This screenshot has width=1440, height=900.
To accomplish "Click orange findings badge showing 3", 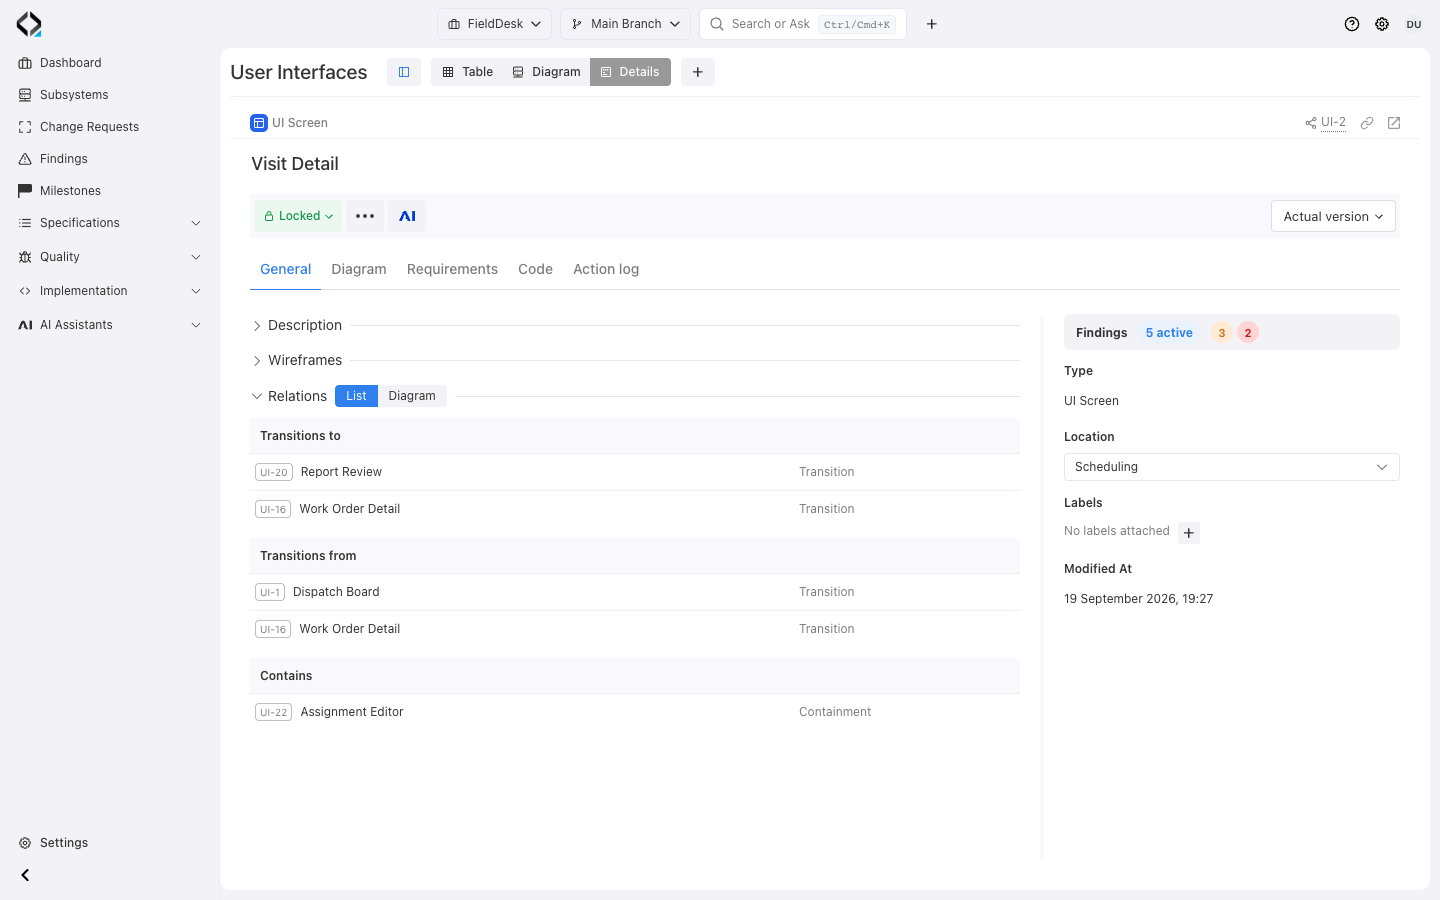I will (x=1222, y=333).
